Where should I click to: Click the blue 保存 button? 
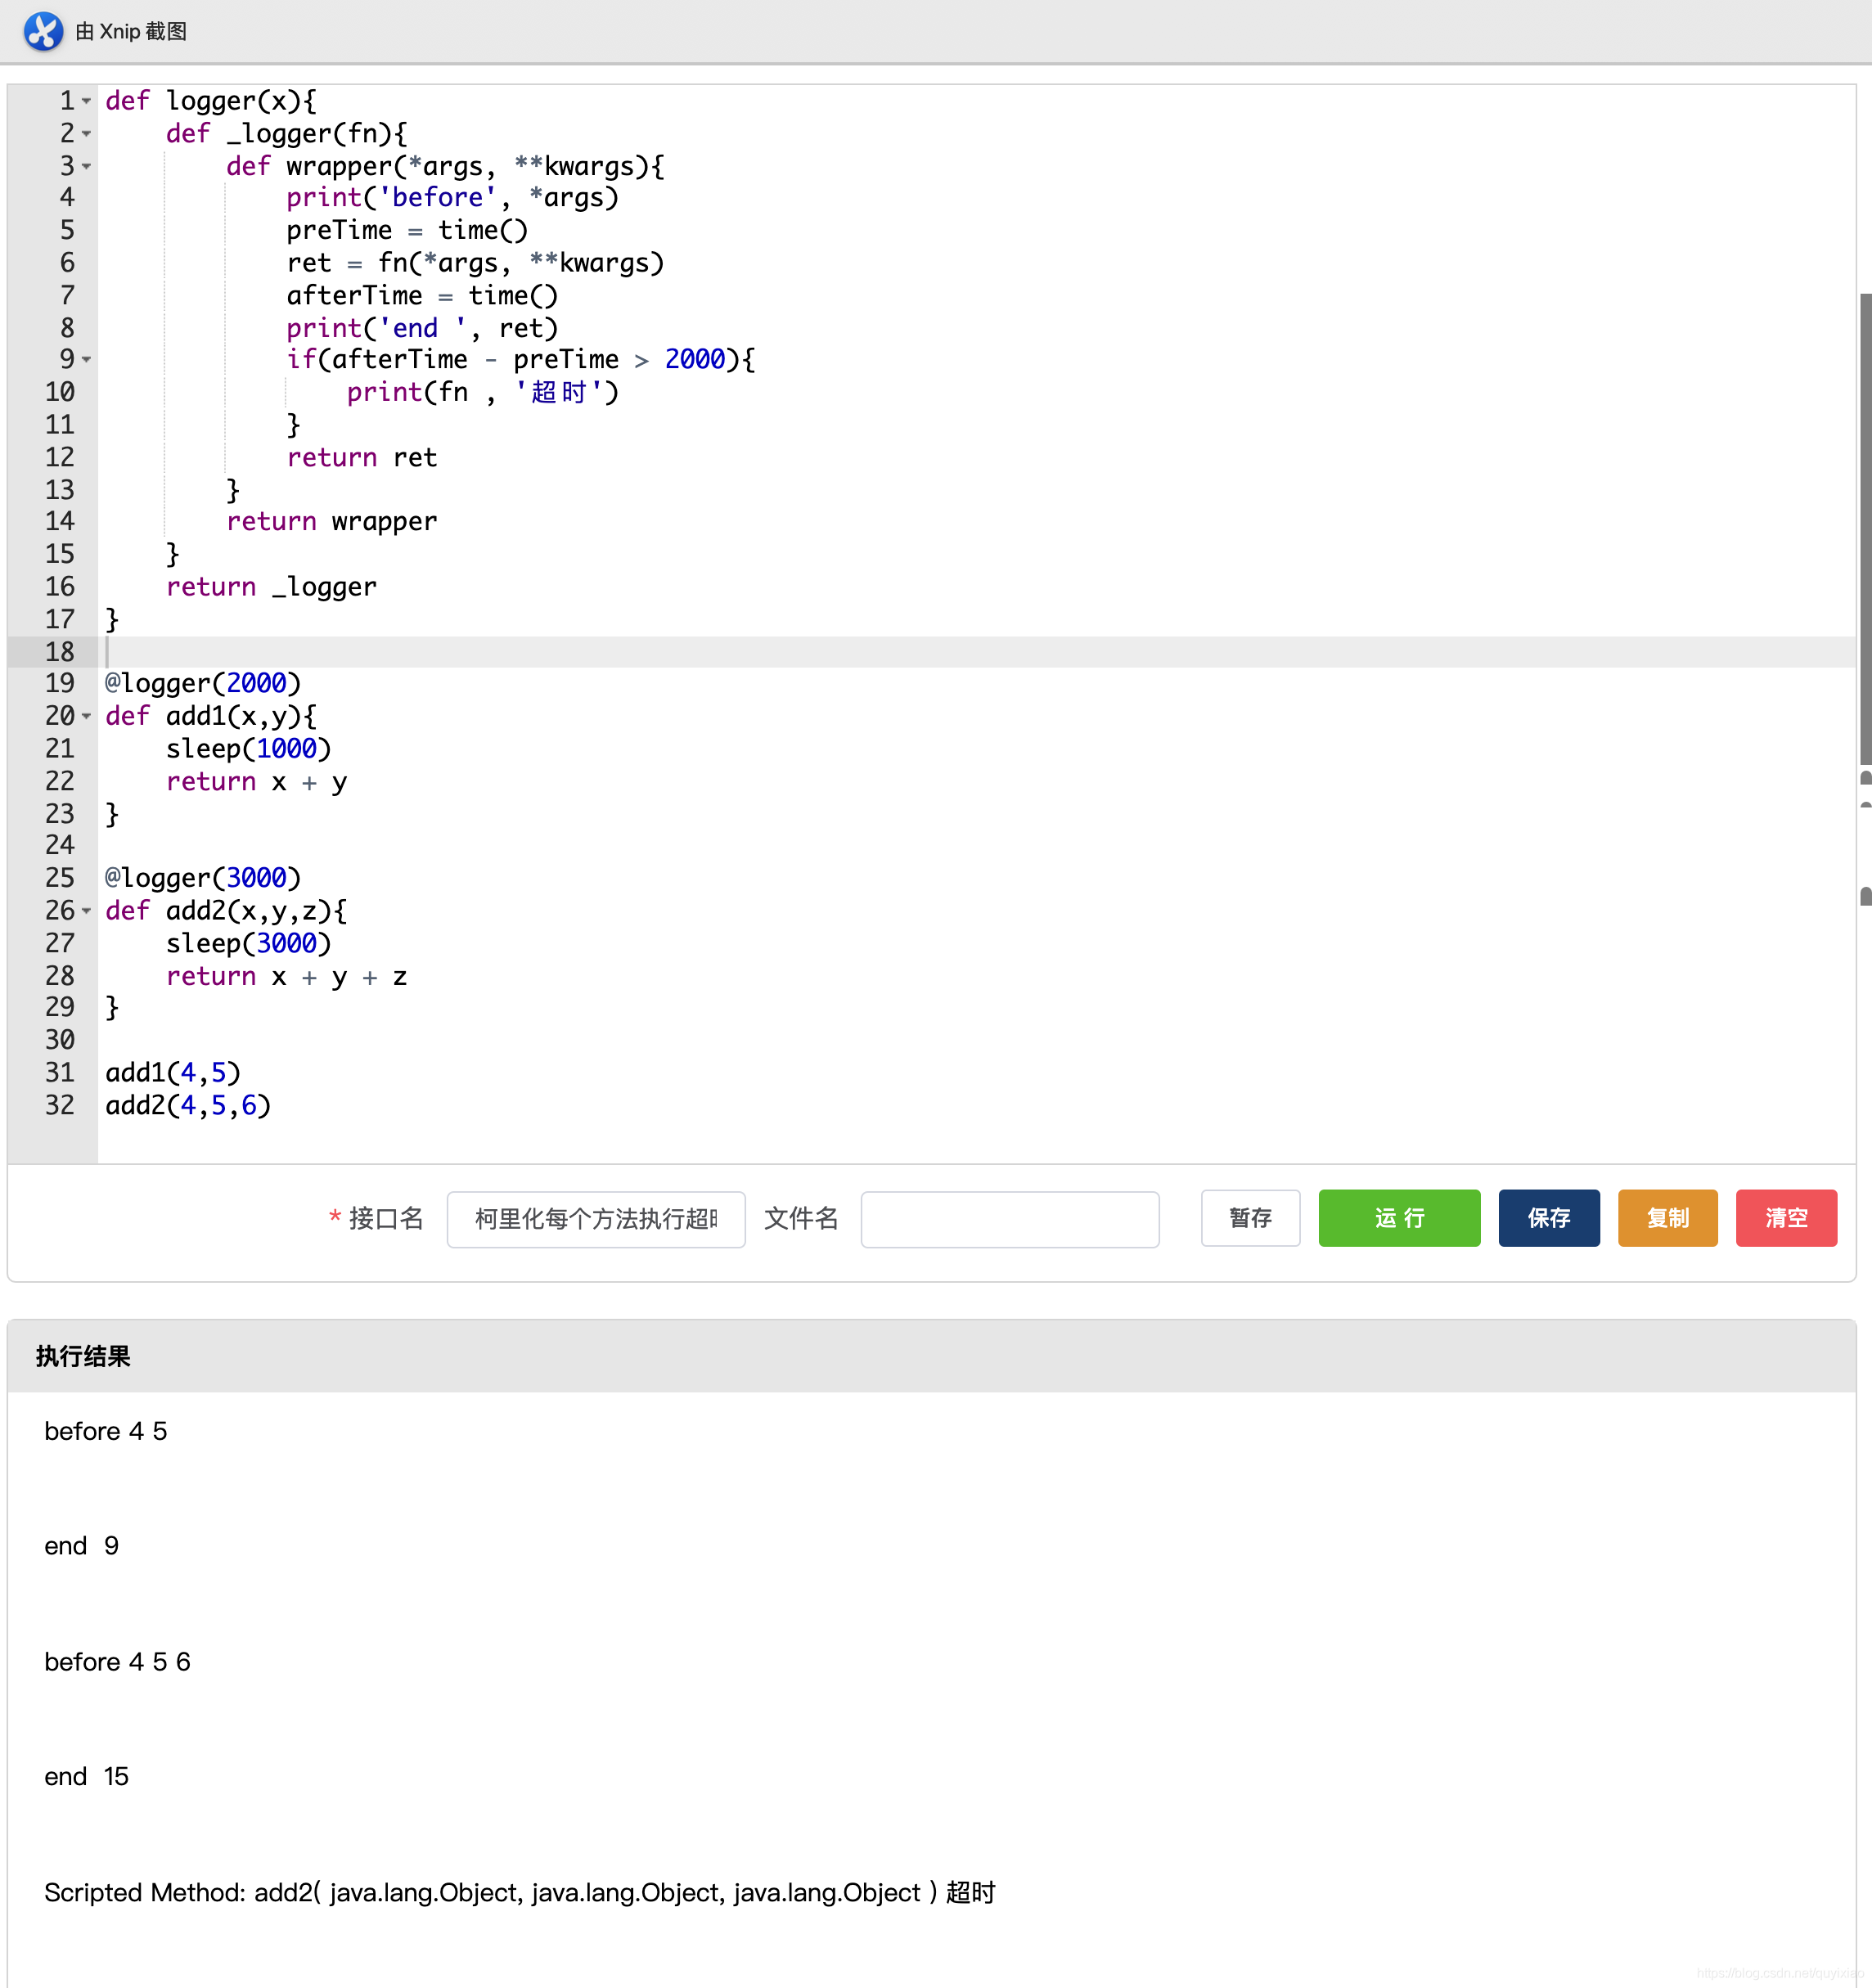point(1548,1218)
